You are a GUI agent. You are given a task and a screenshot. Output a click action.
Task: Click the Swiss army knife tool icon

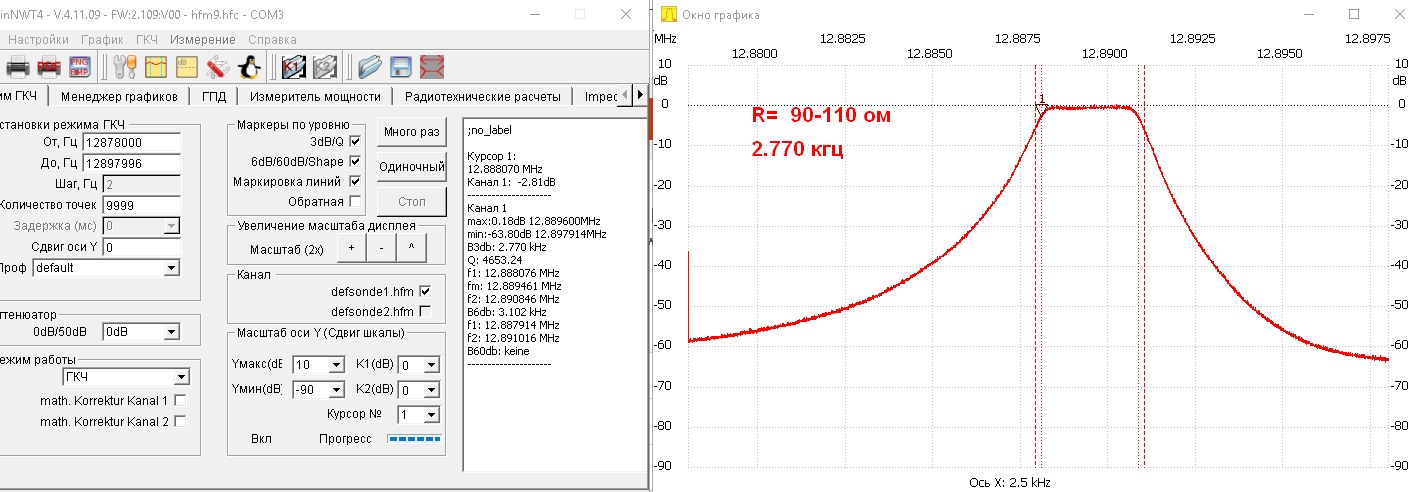point(217,67)
